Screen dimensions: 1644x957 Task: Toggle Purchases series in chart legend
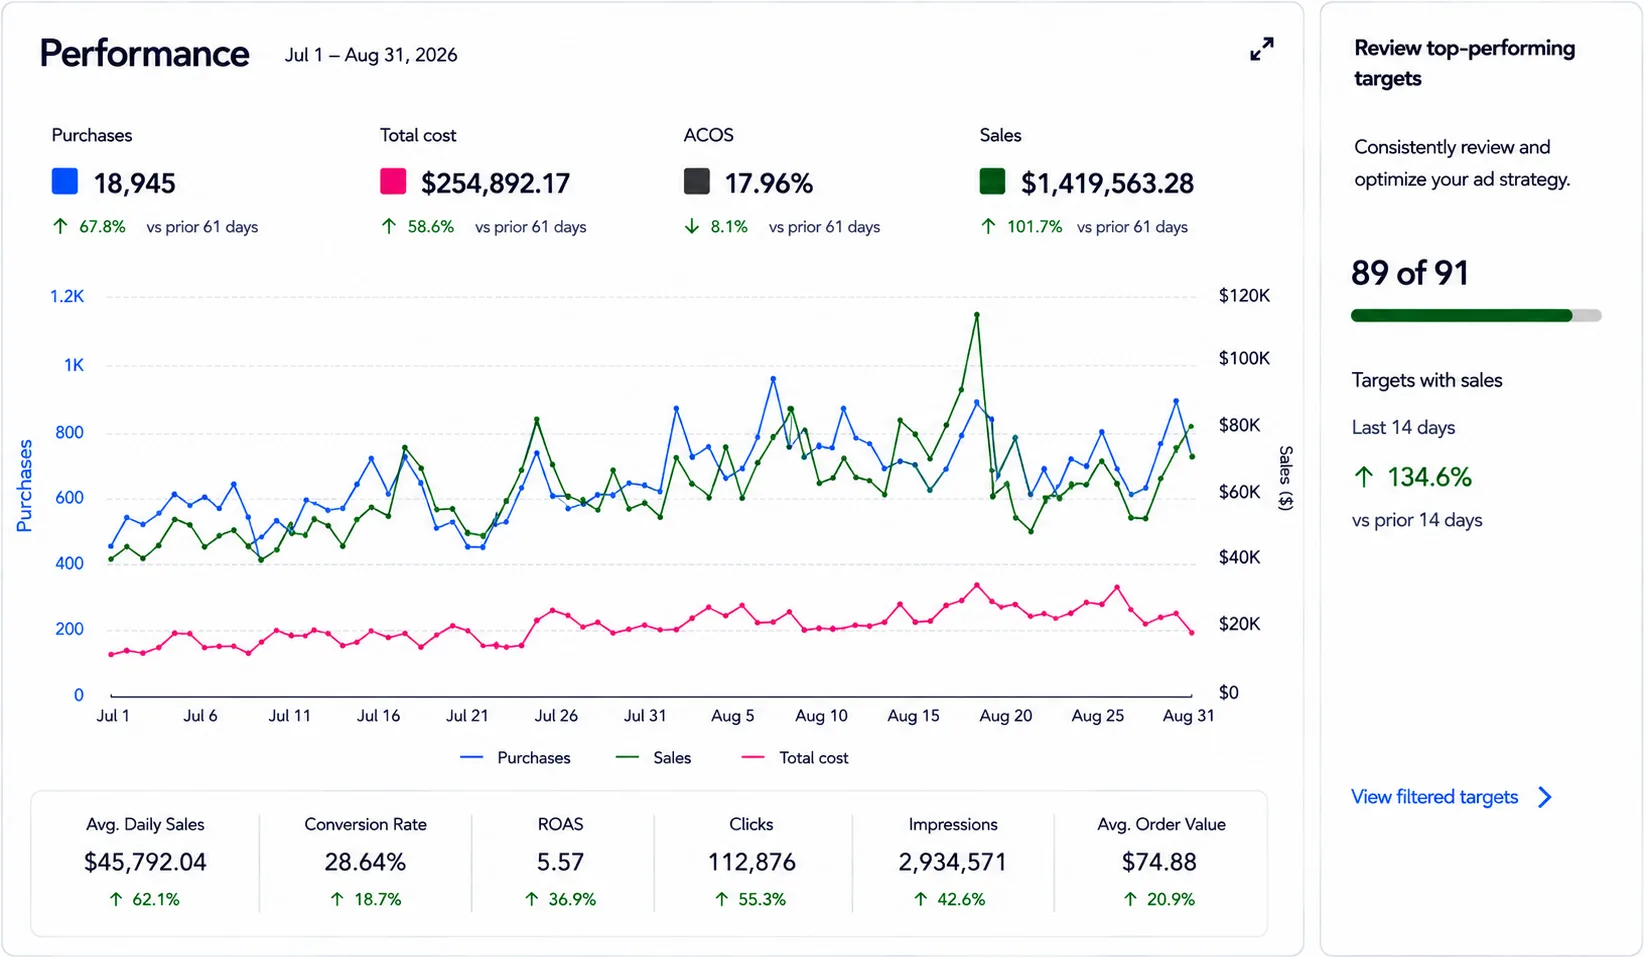coord(515,758)
